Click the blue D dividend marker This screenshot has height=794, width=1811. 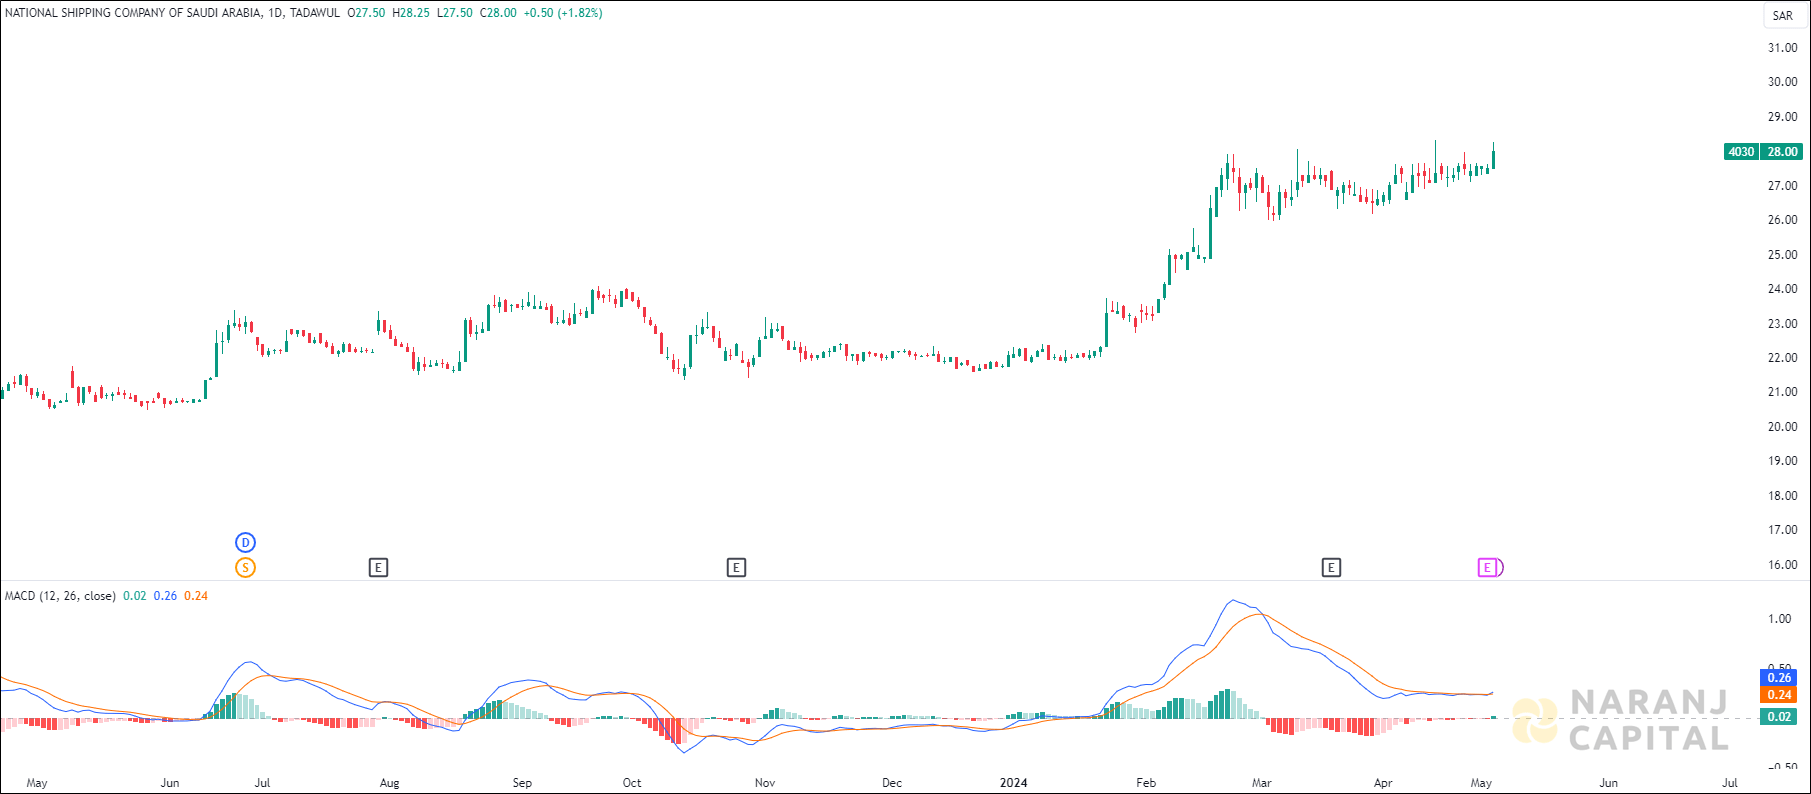coord(245,543)
